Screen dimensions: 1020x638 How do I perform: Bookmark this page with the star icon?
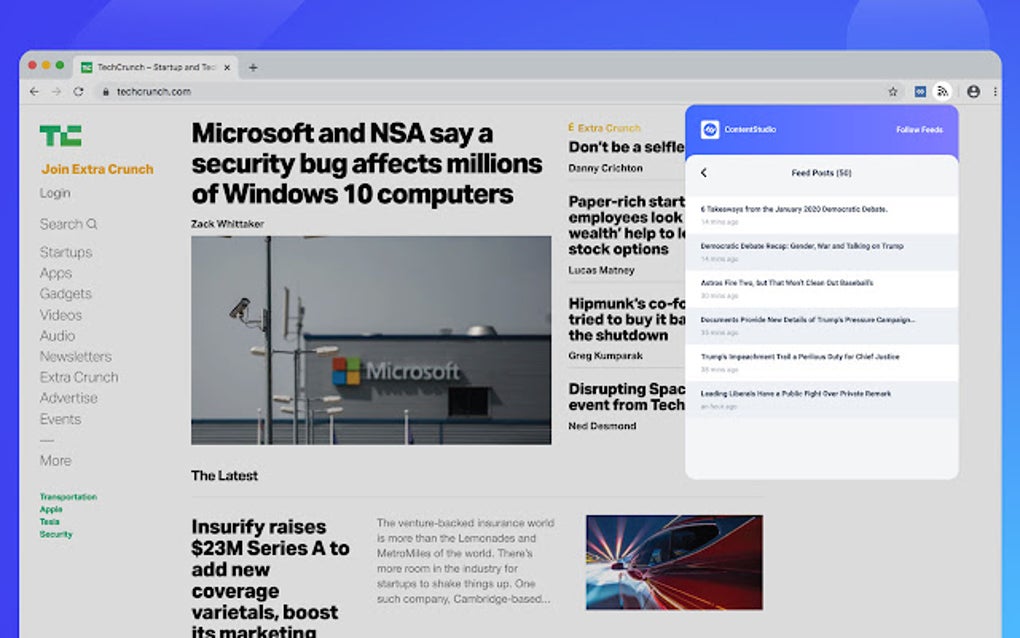(x=892, y=92)
